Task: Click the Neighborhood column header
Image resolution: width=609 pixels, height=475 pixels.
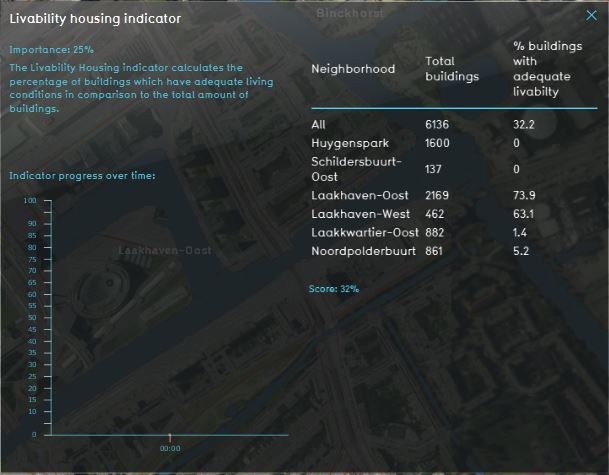Action: (353, 69)
